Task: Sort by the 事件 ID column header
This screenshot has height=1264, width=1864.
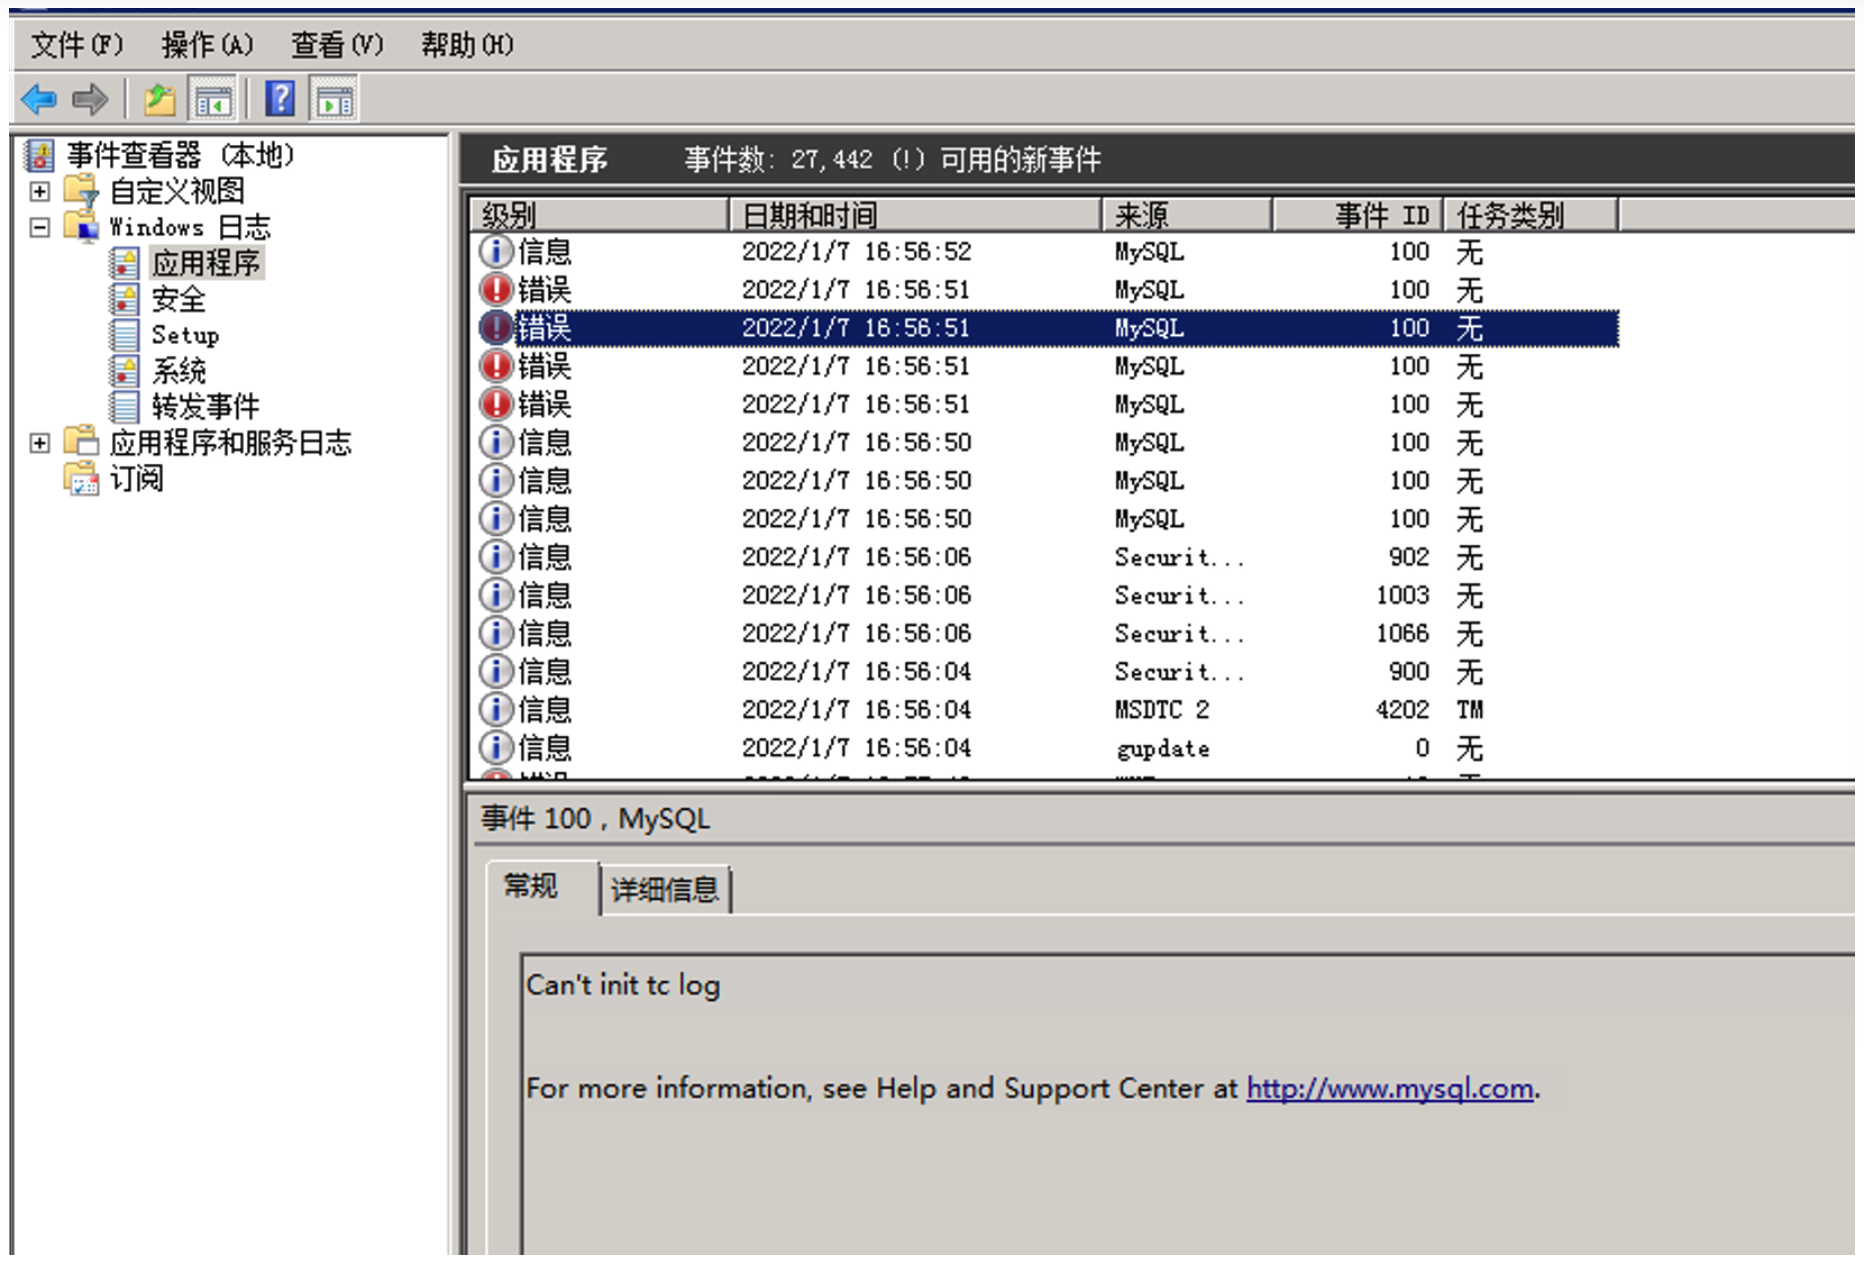Action: click(1358, 215)
